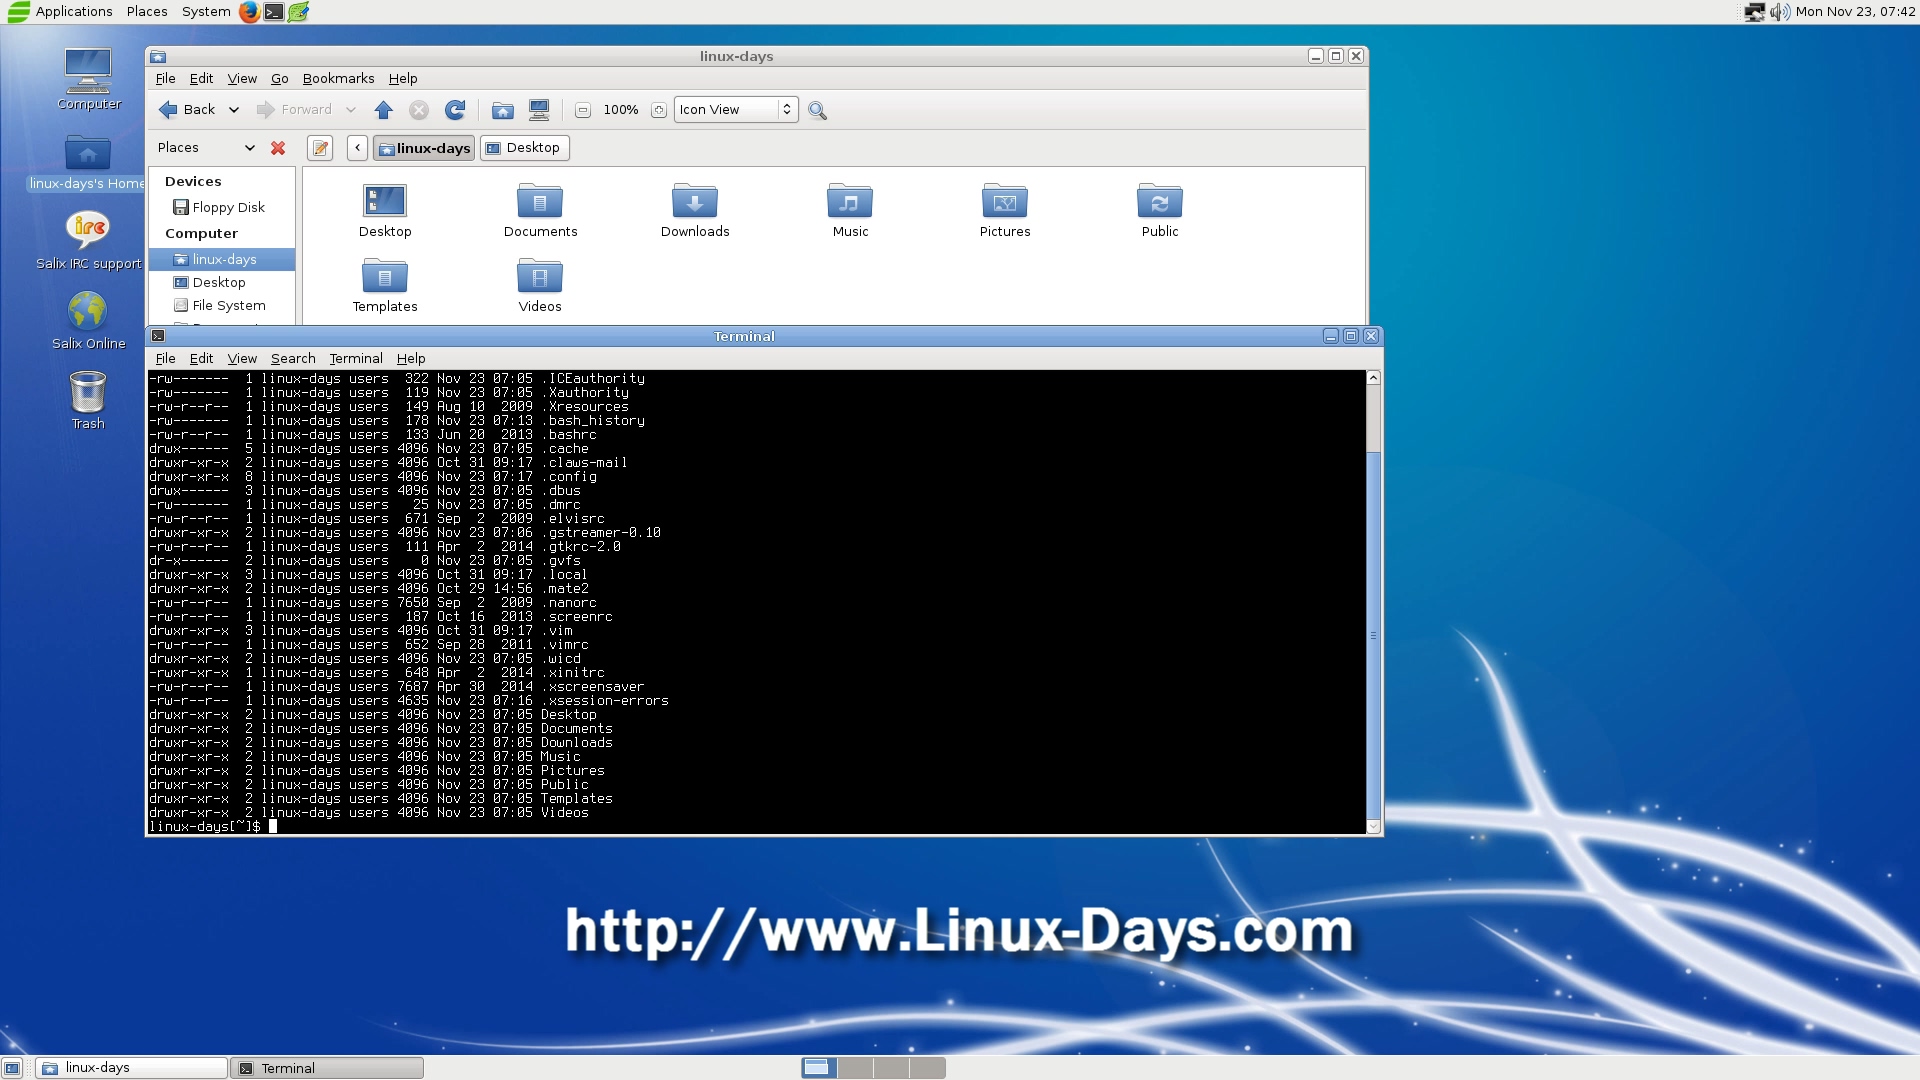Open Terminal window's Terminal menu
Image resolution: width=1920 pixels, height=1080 pixels.
(356, 359)
